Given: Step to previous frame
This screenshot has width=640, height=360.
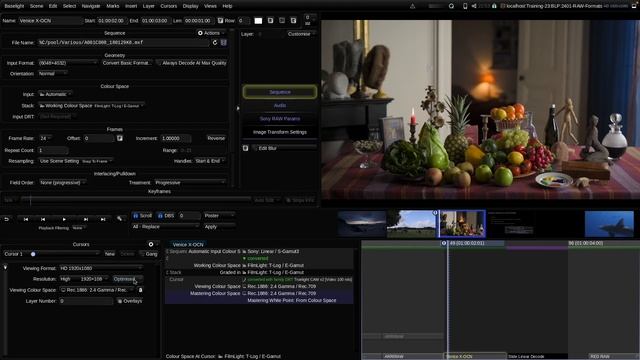Looking at the screenshot, I should 43,219.
